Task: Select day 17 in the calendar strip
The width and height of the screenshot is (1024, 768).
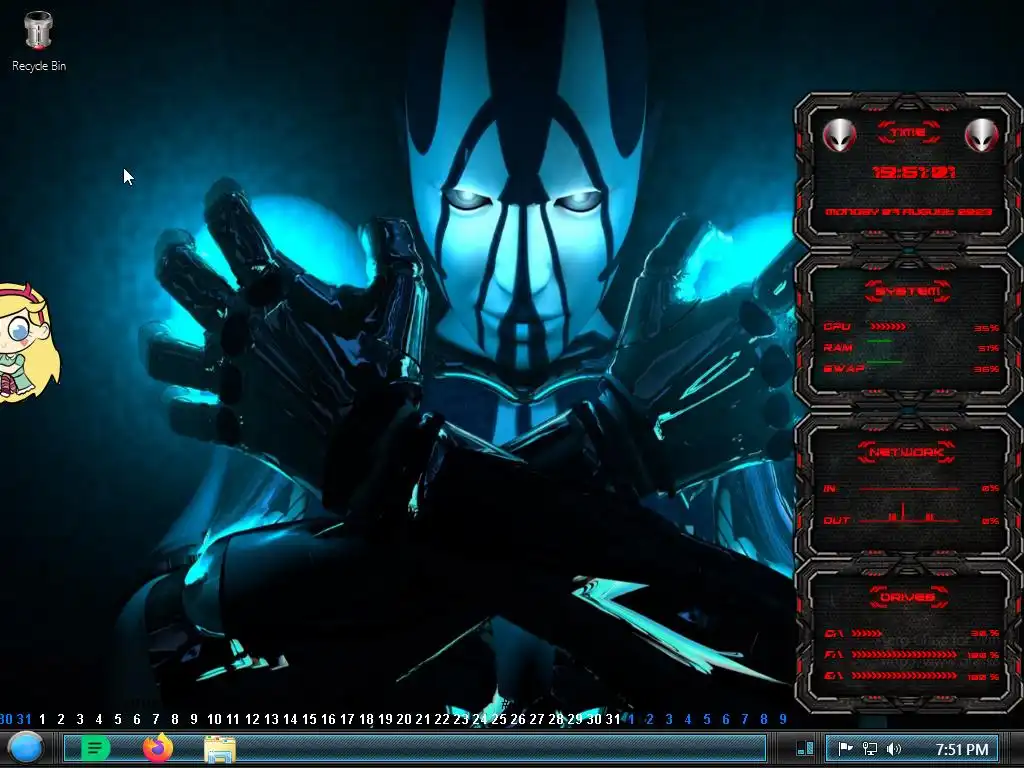Action: click(x=347, y=719)
